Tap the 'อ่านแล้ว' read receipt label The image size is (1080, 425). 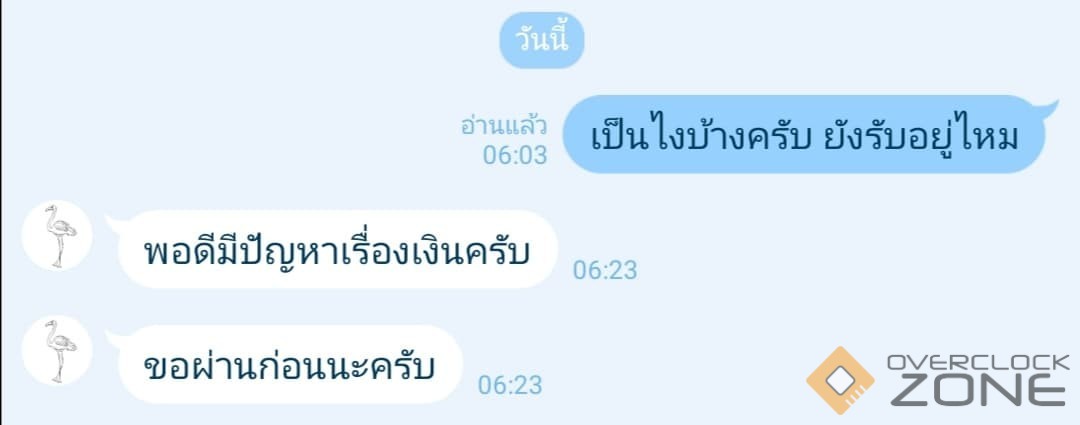click(504, 126)
